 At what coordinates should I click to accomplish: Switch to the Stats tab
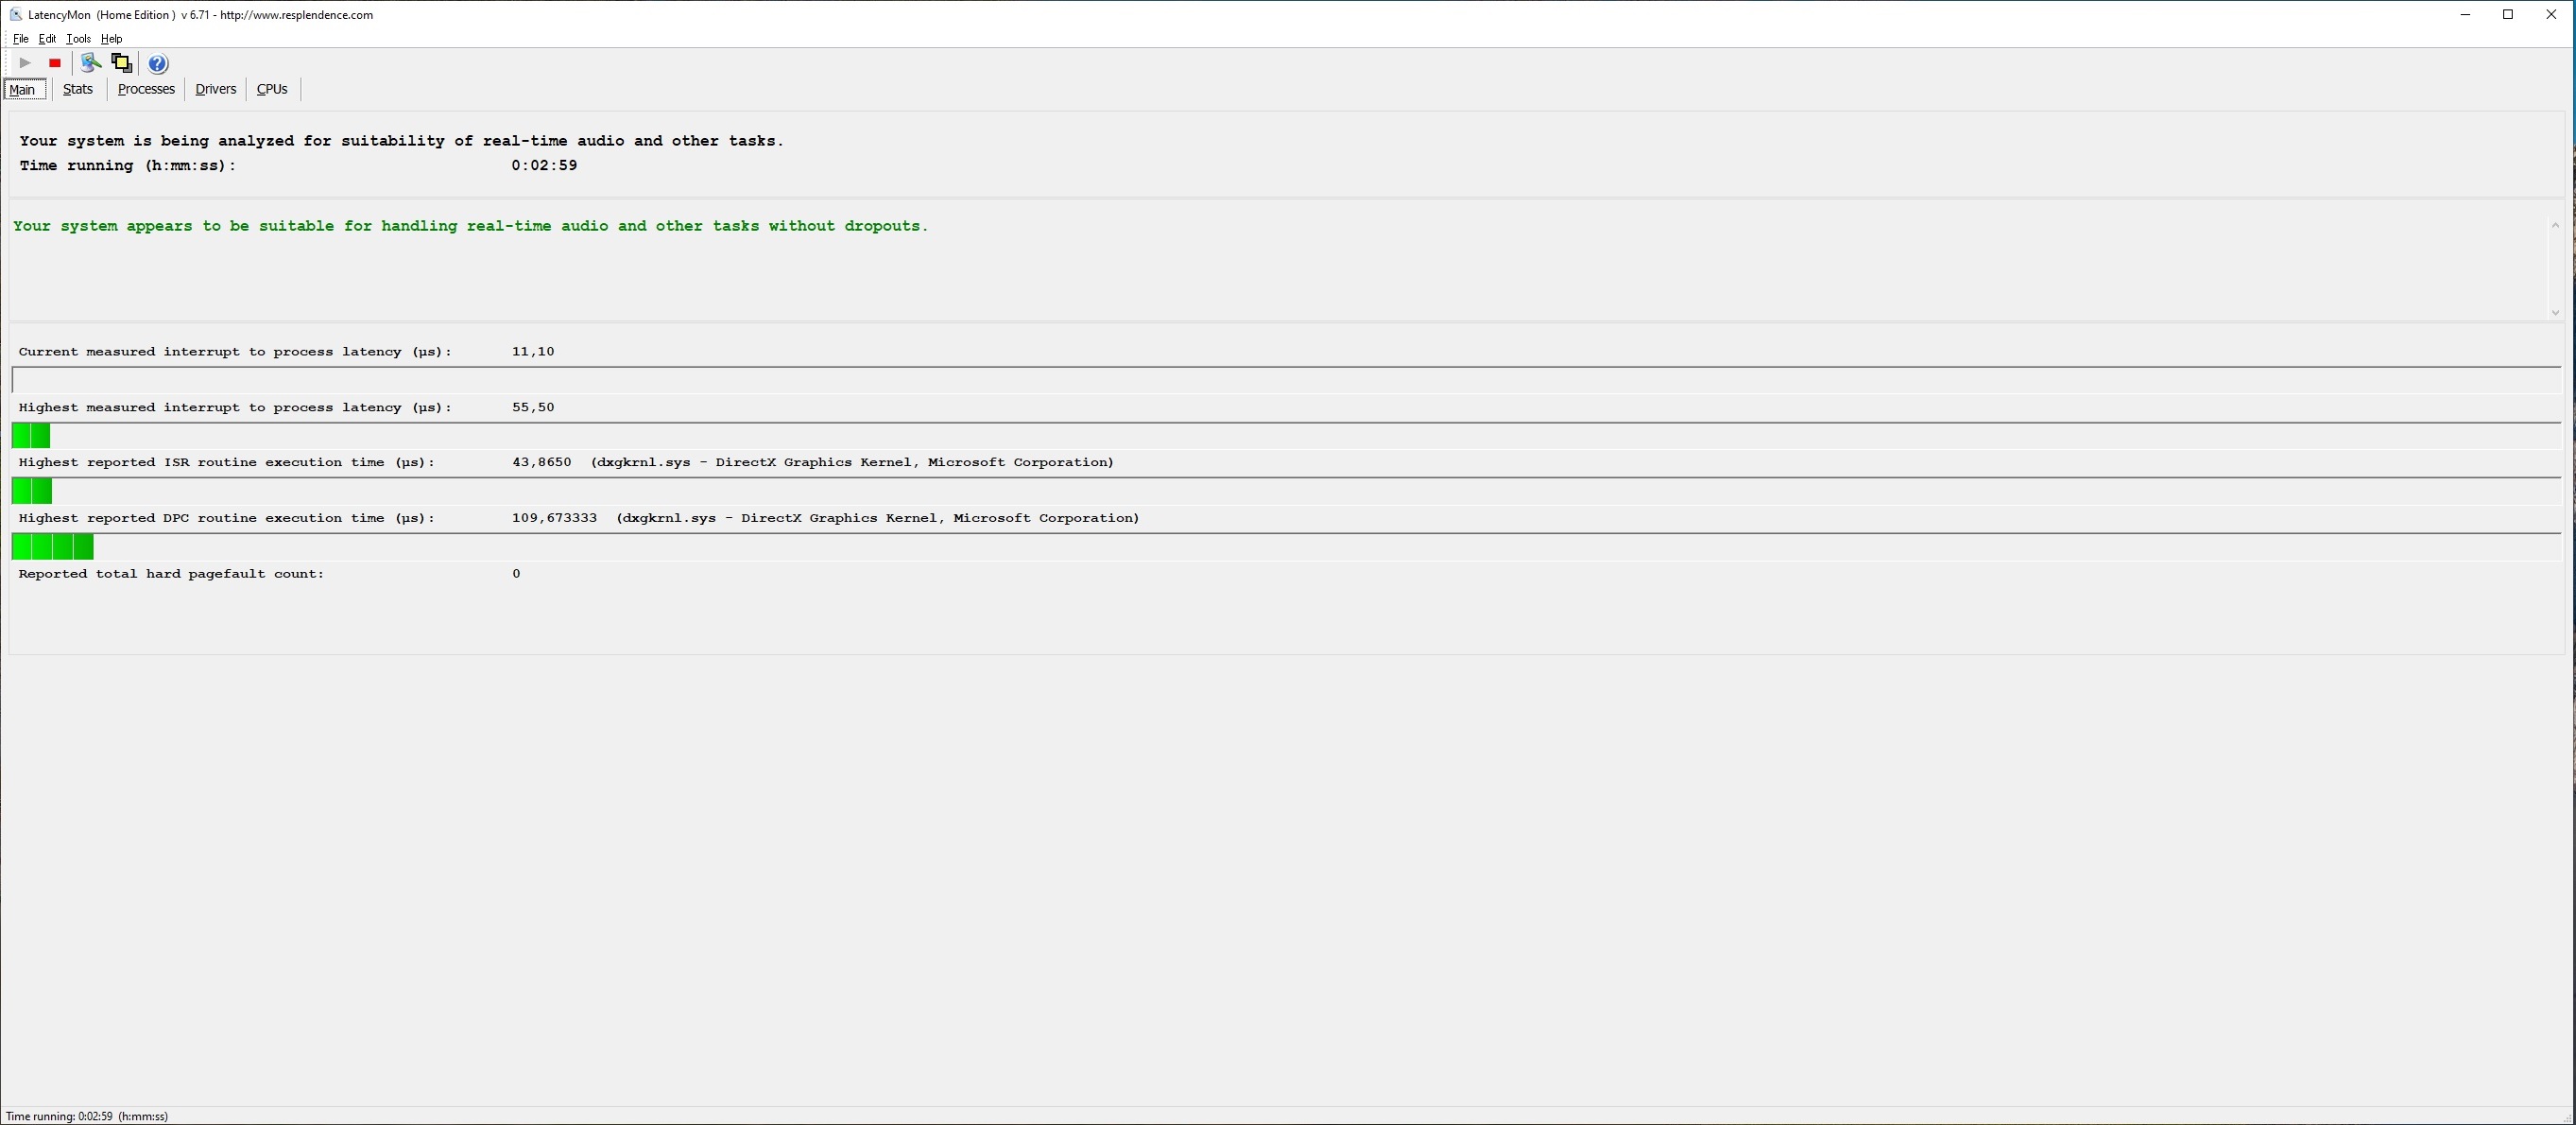[x=78, y=89]
